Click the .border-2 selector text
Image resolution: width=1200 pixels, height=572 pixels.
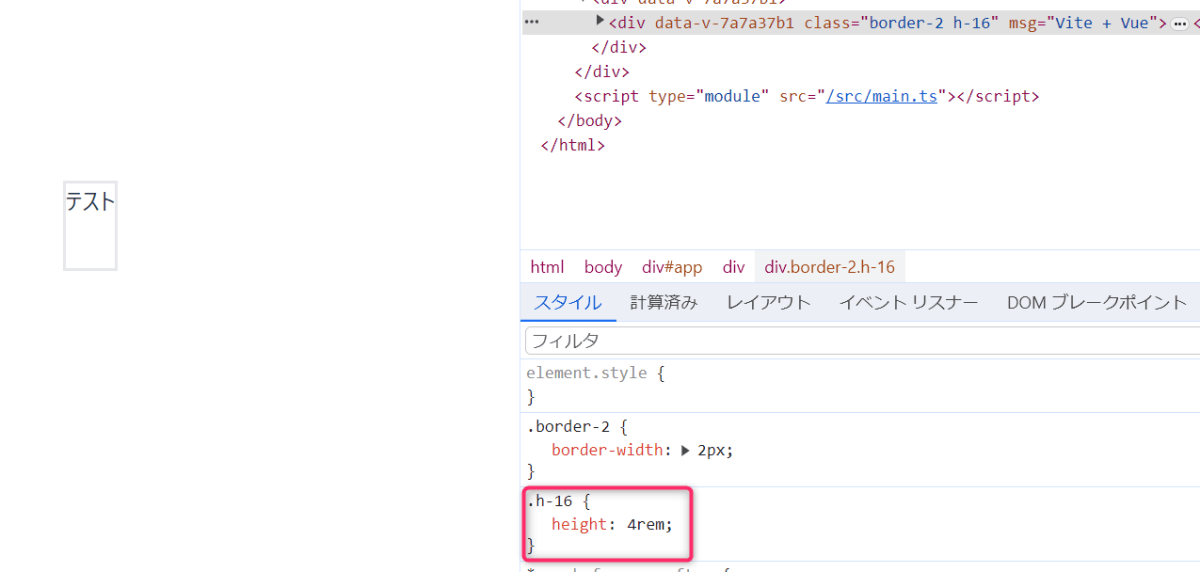click(x=567, y=427)
